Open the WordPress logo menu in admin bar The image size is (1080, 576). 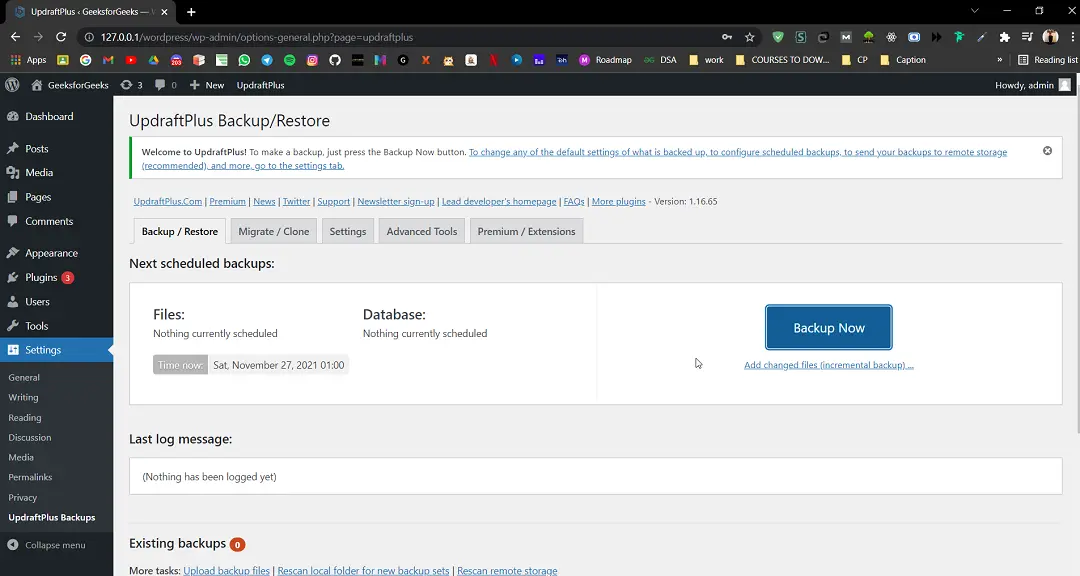coord(12,85)
